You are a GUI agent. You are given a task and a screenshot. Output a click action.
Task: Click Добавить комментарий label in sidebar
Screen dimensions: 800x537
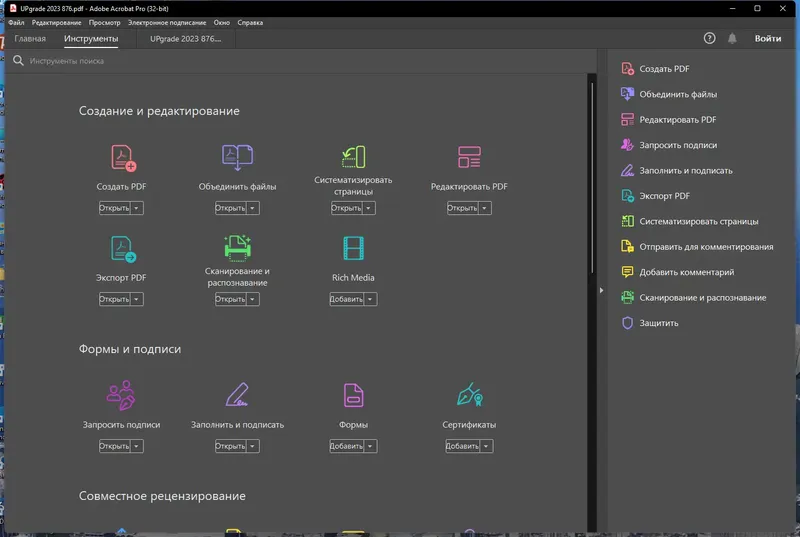coord(687,272)
